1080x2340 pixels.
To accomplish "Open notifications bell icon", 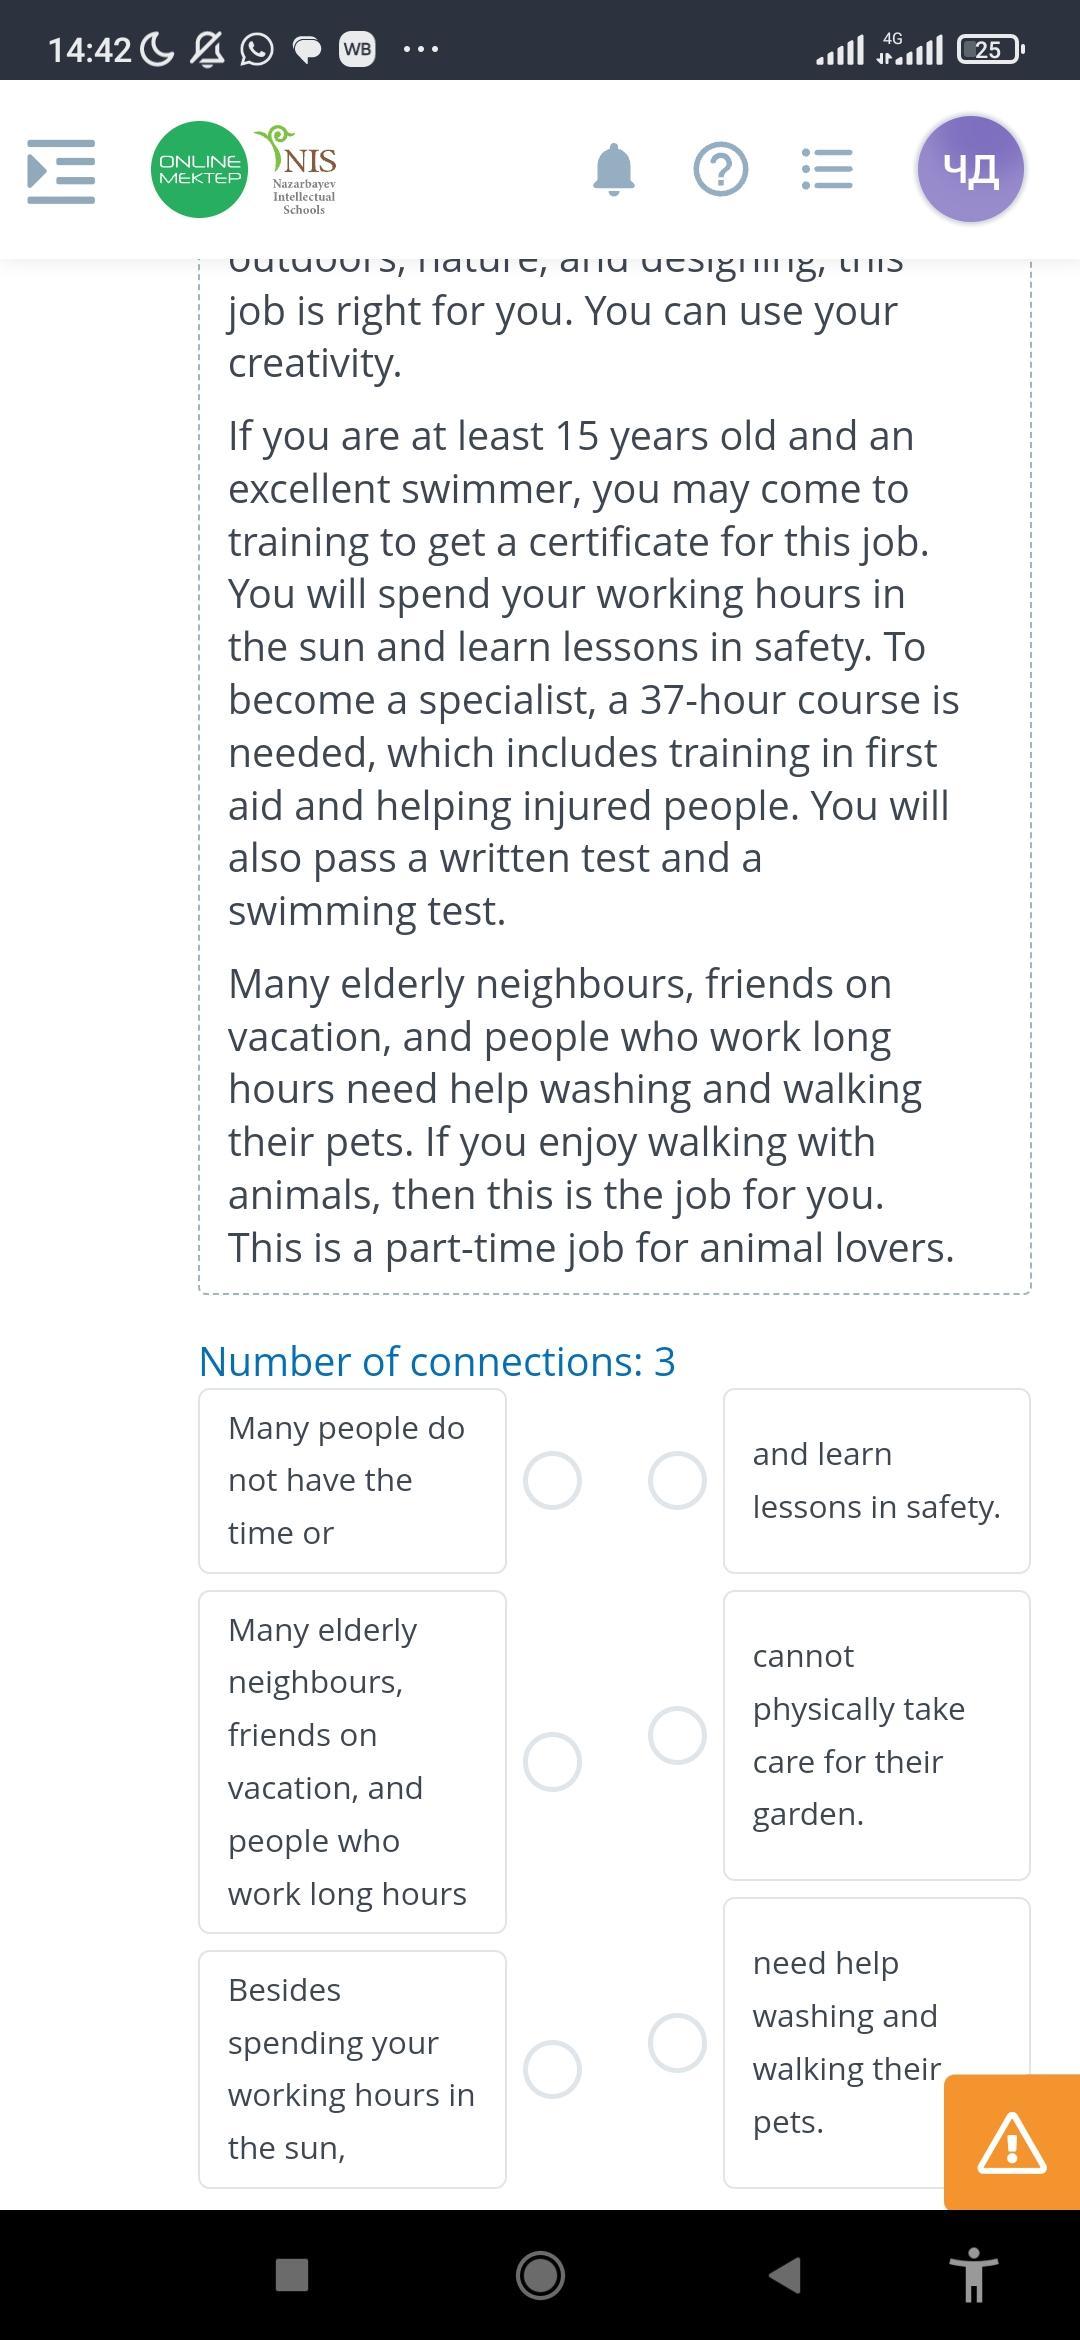I will (614, 169).
